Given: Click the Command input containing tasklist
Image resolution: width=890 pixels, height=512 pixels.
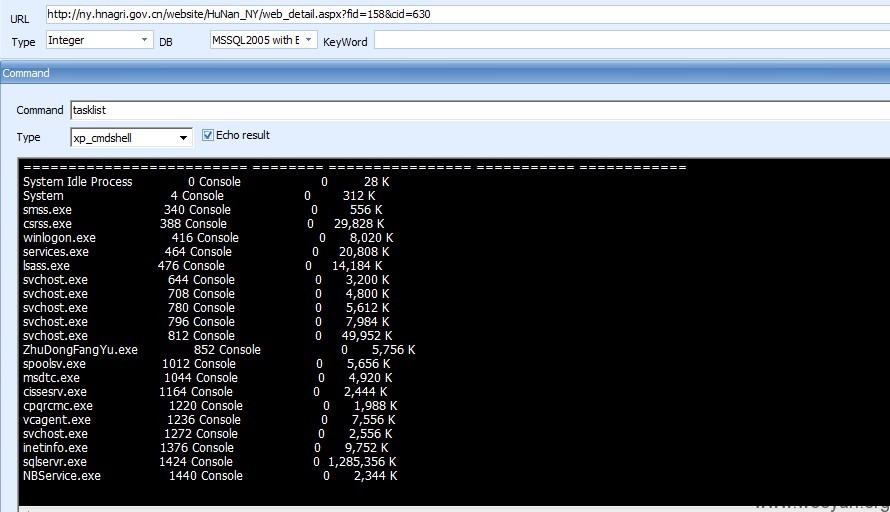Looking at the screenshot, I should coord(480,110).
